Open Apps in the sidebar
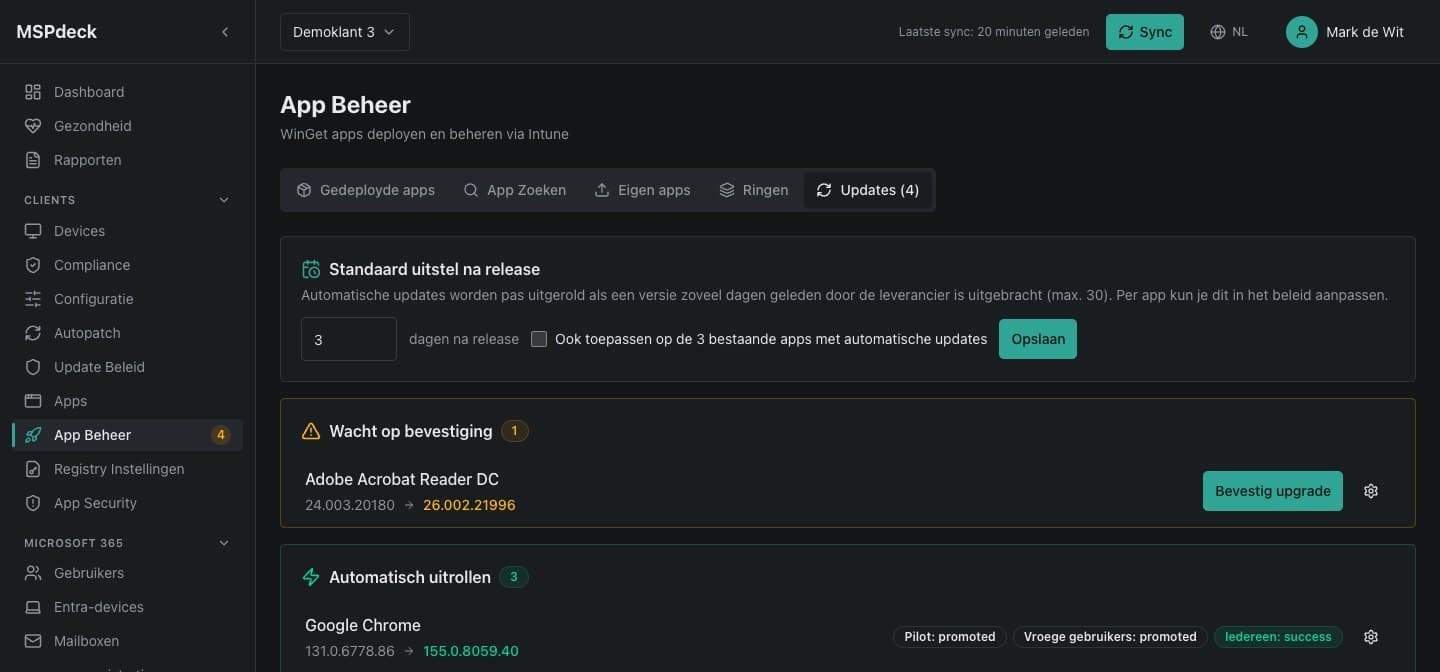 point(127,401)
